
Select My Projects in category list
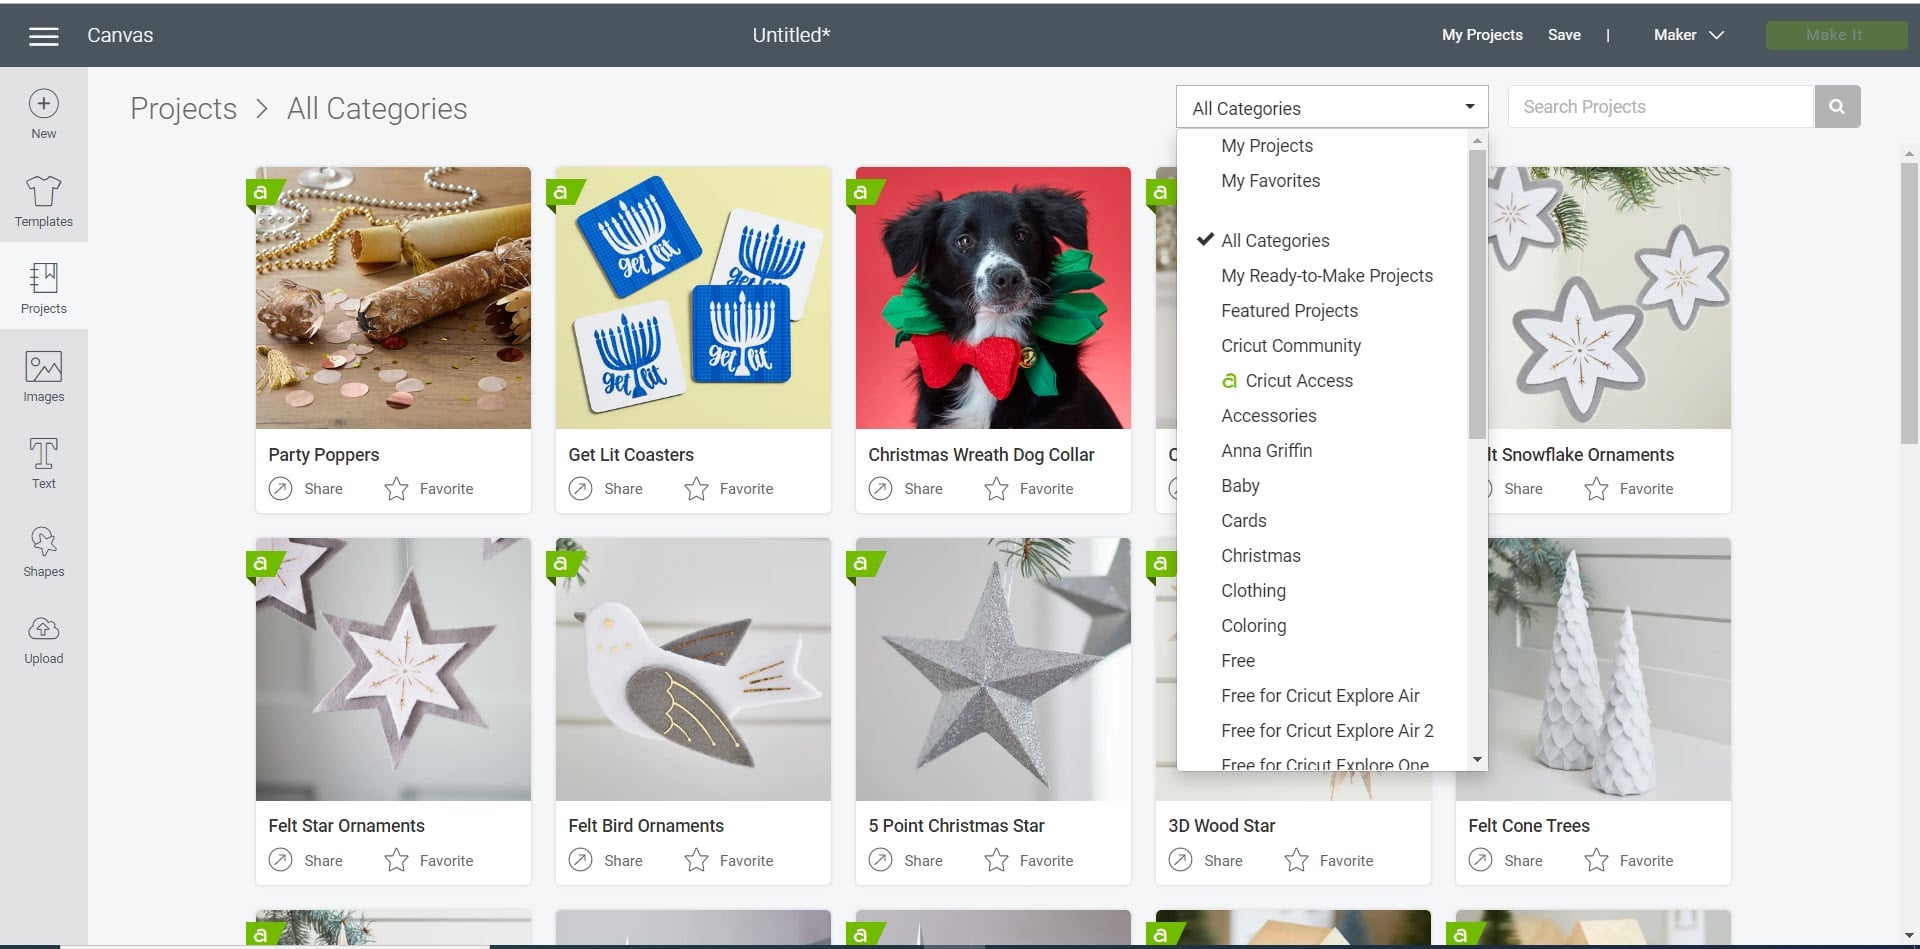(1267, 146)
